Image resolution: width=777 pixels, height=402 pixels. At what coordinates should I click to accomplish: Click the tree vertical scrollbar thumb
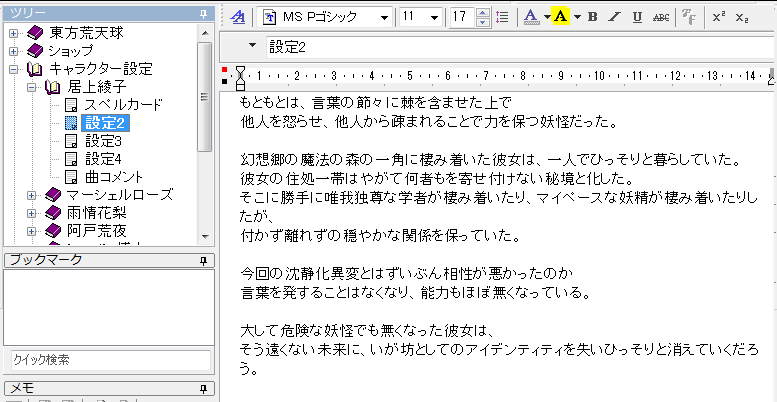click(x=205, y=96)
